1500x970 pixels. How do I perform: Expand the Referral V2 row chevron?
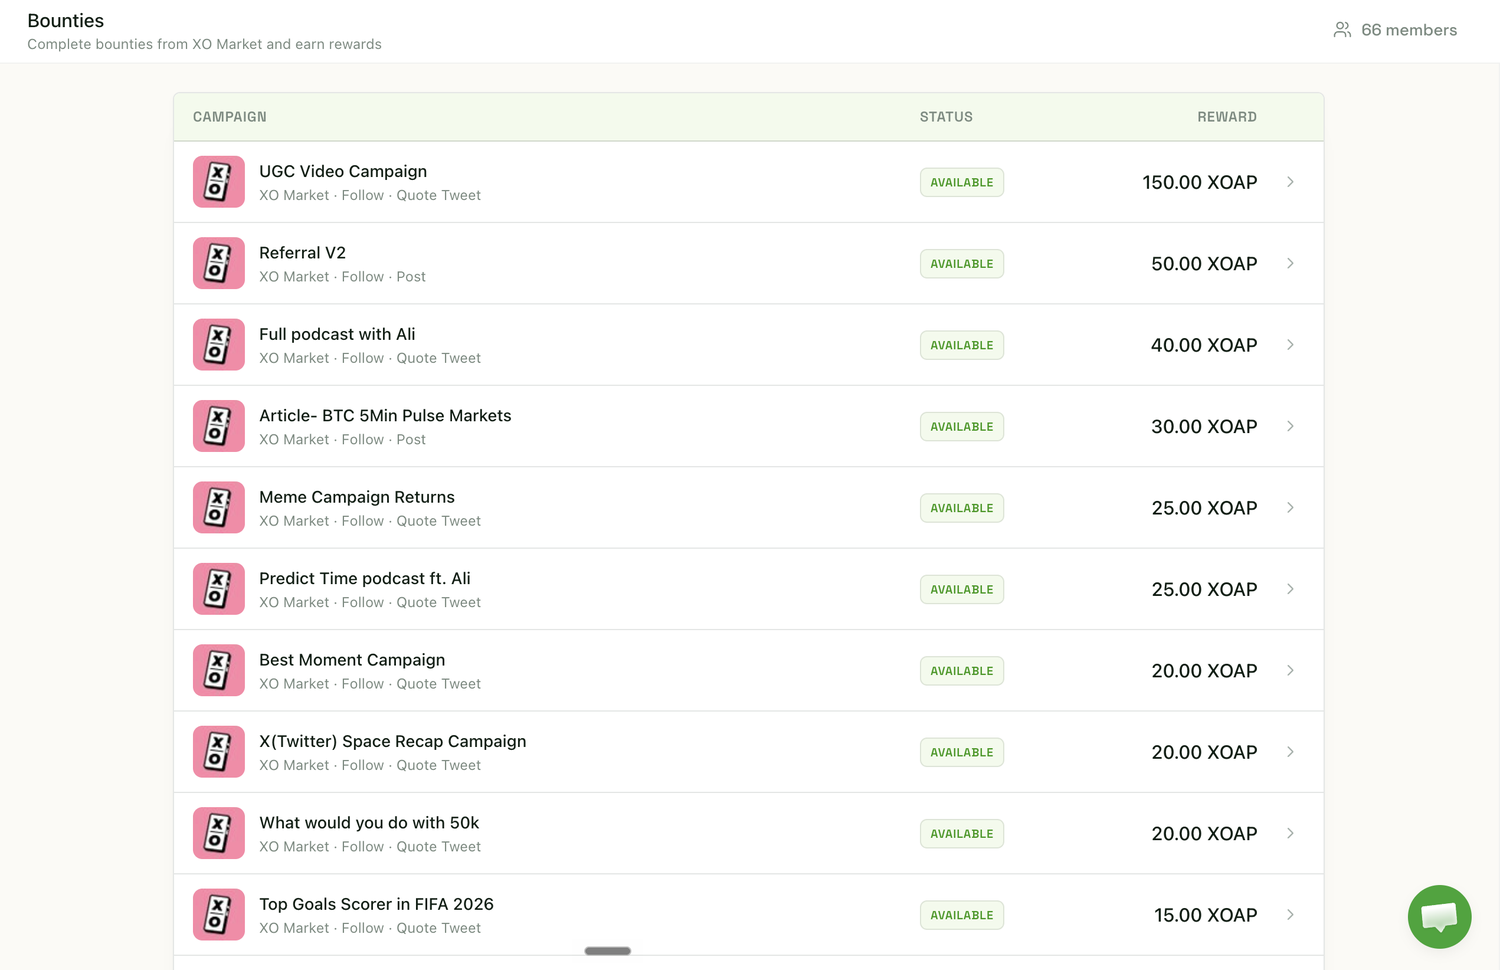(x=1291, y=263)
